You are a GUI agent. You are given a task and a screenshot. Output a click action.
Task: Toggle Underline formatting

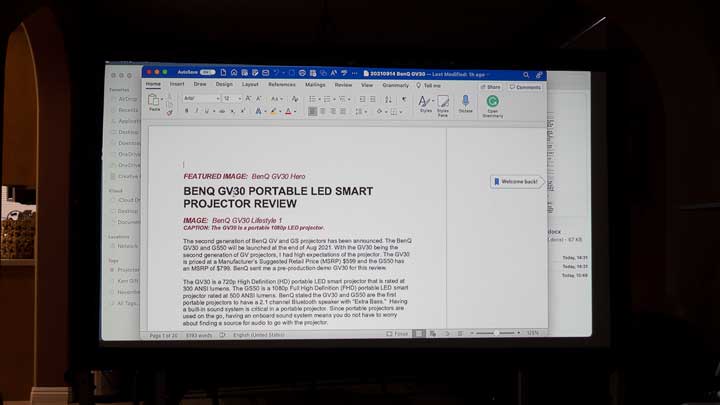(x=207, y=111)
